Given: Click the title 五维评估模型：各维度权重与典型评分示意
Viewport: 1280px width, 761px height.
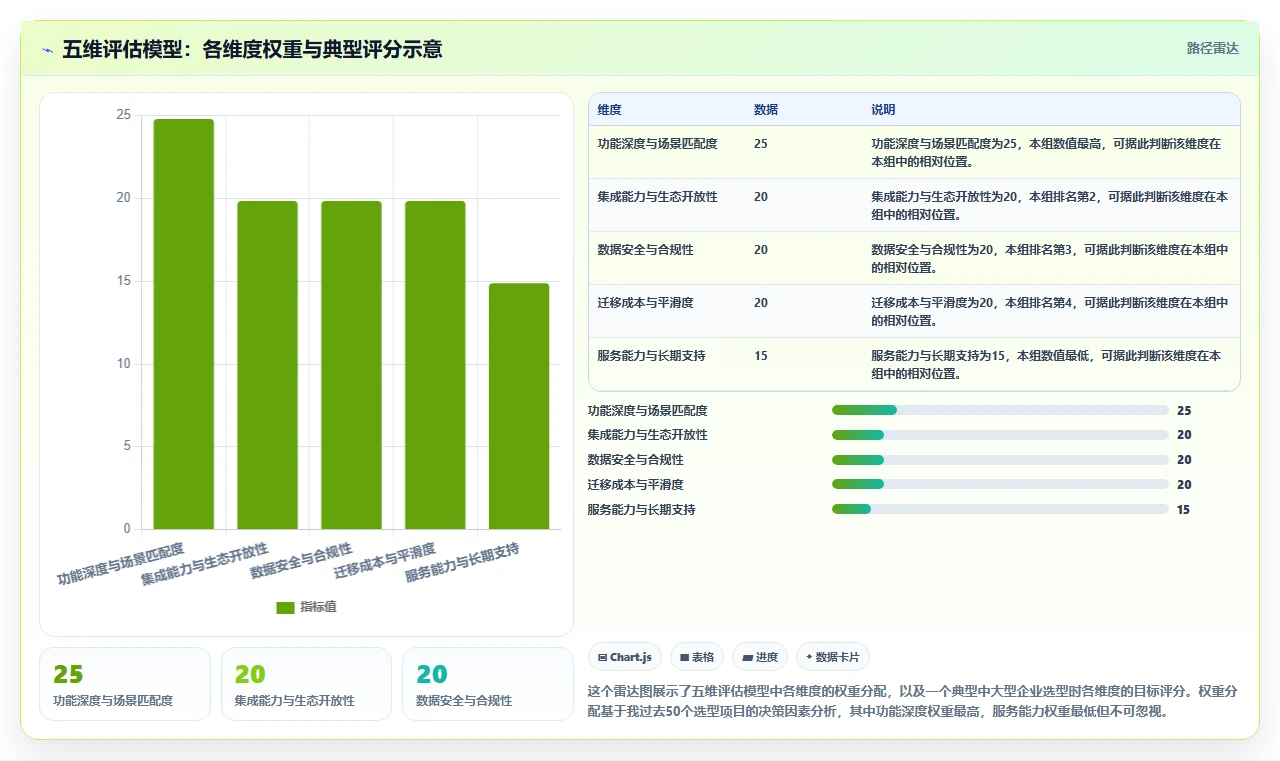Looking at the screenshot, I should (252, 49).
